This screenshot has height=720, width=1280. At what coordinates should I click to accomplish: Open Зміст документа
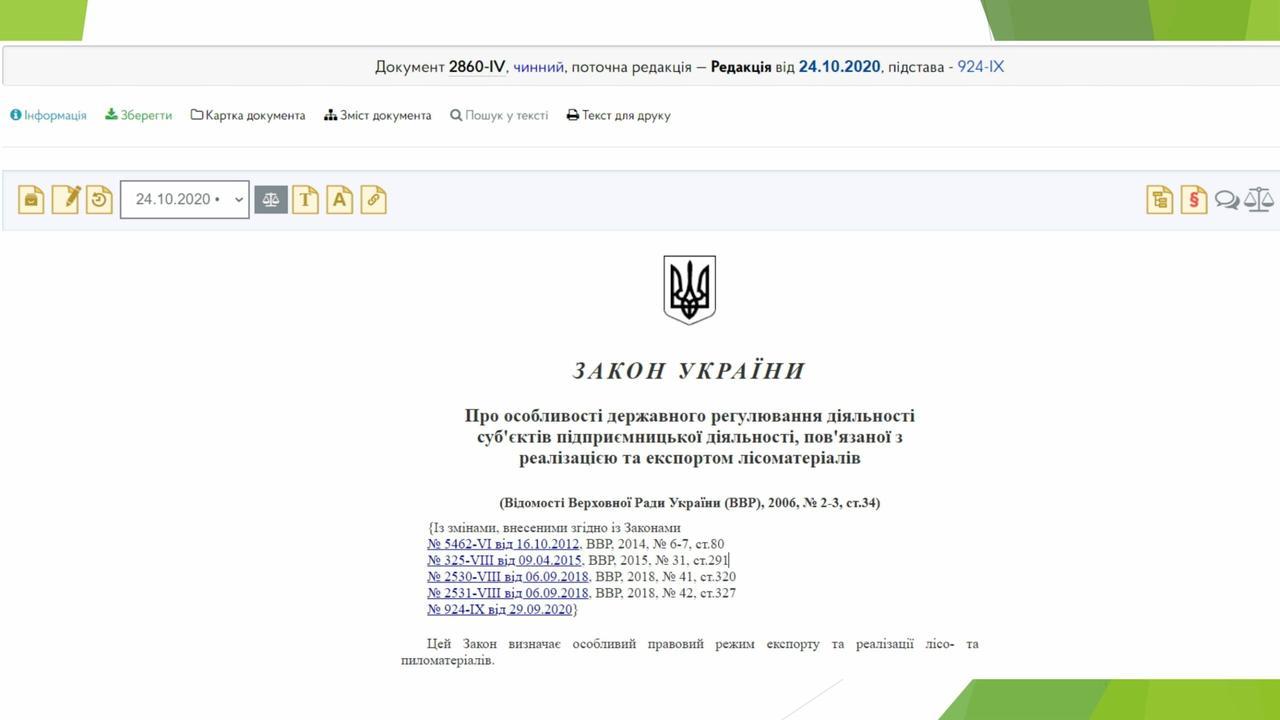[378, 116]
